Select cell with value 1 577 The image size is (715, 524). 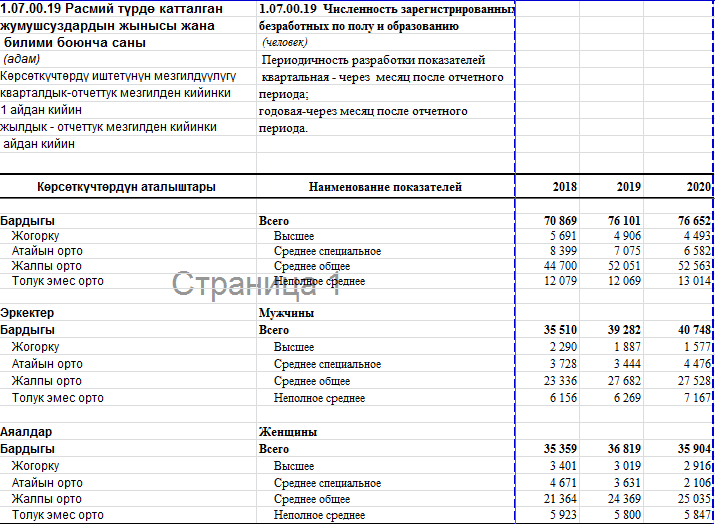tap(678, 347)
